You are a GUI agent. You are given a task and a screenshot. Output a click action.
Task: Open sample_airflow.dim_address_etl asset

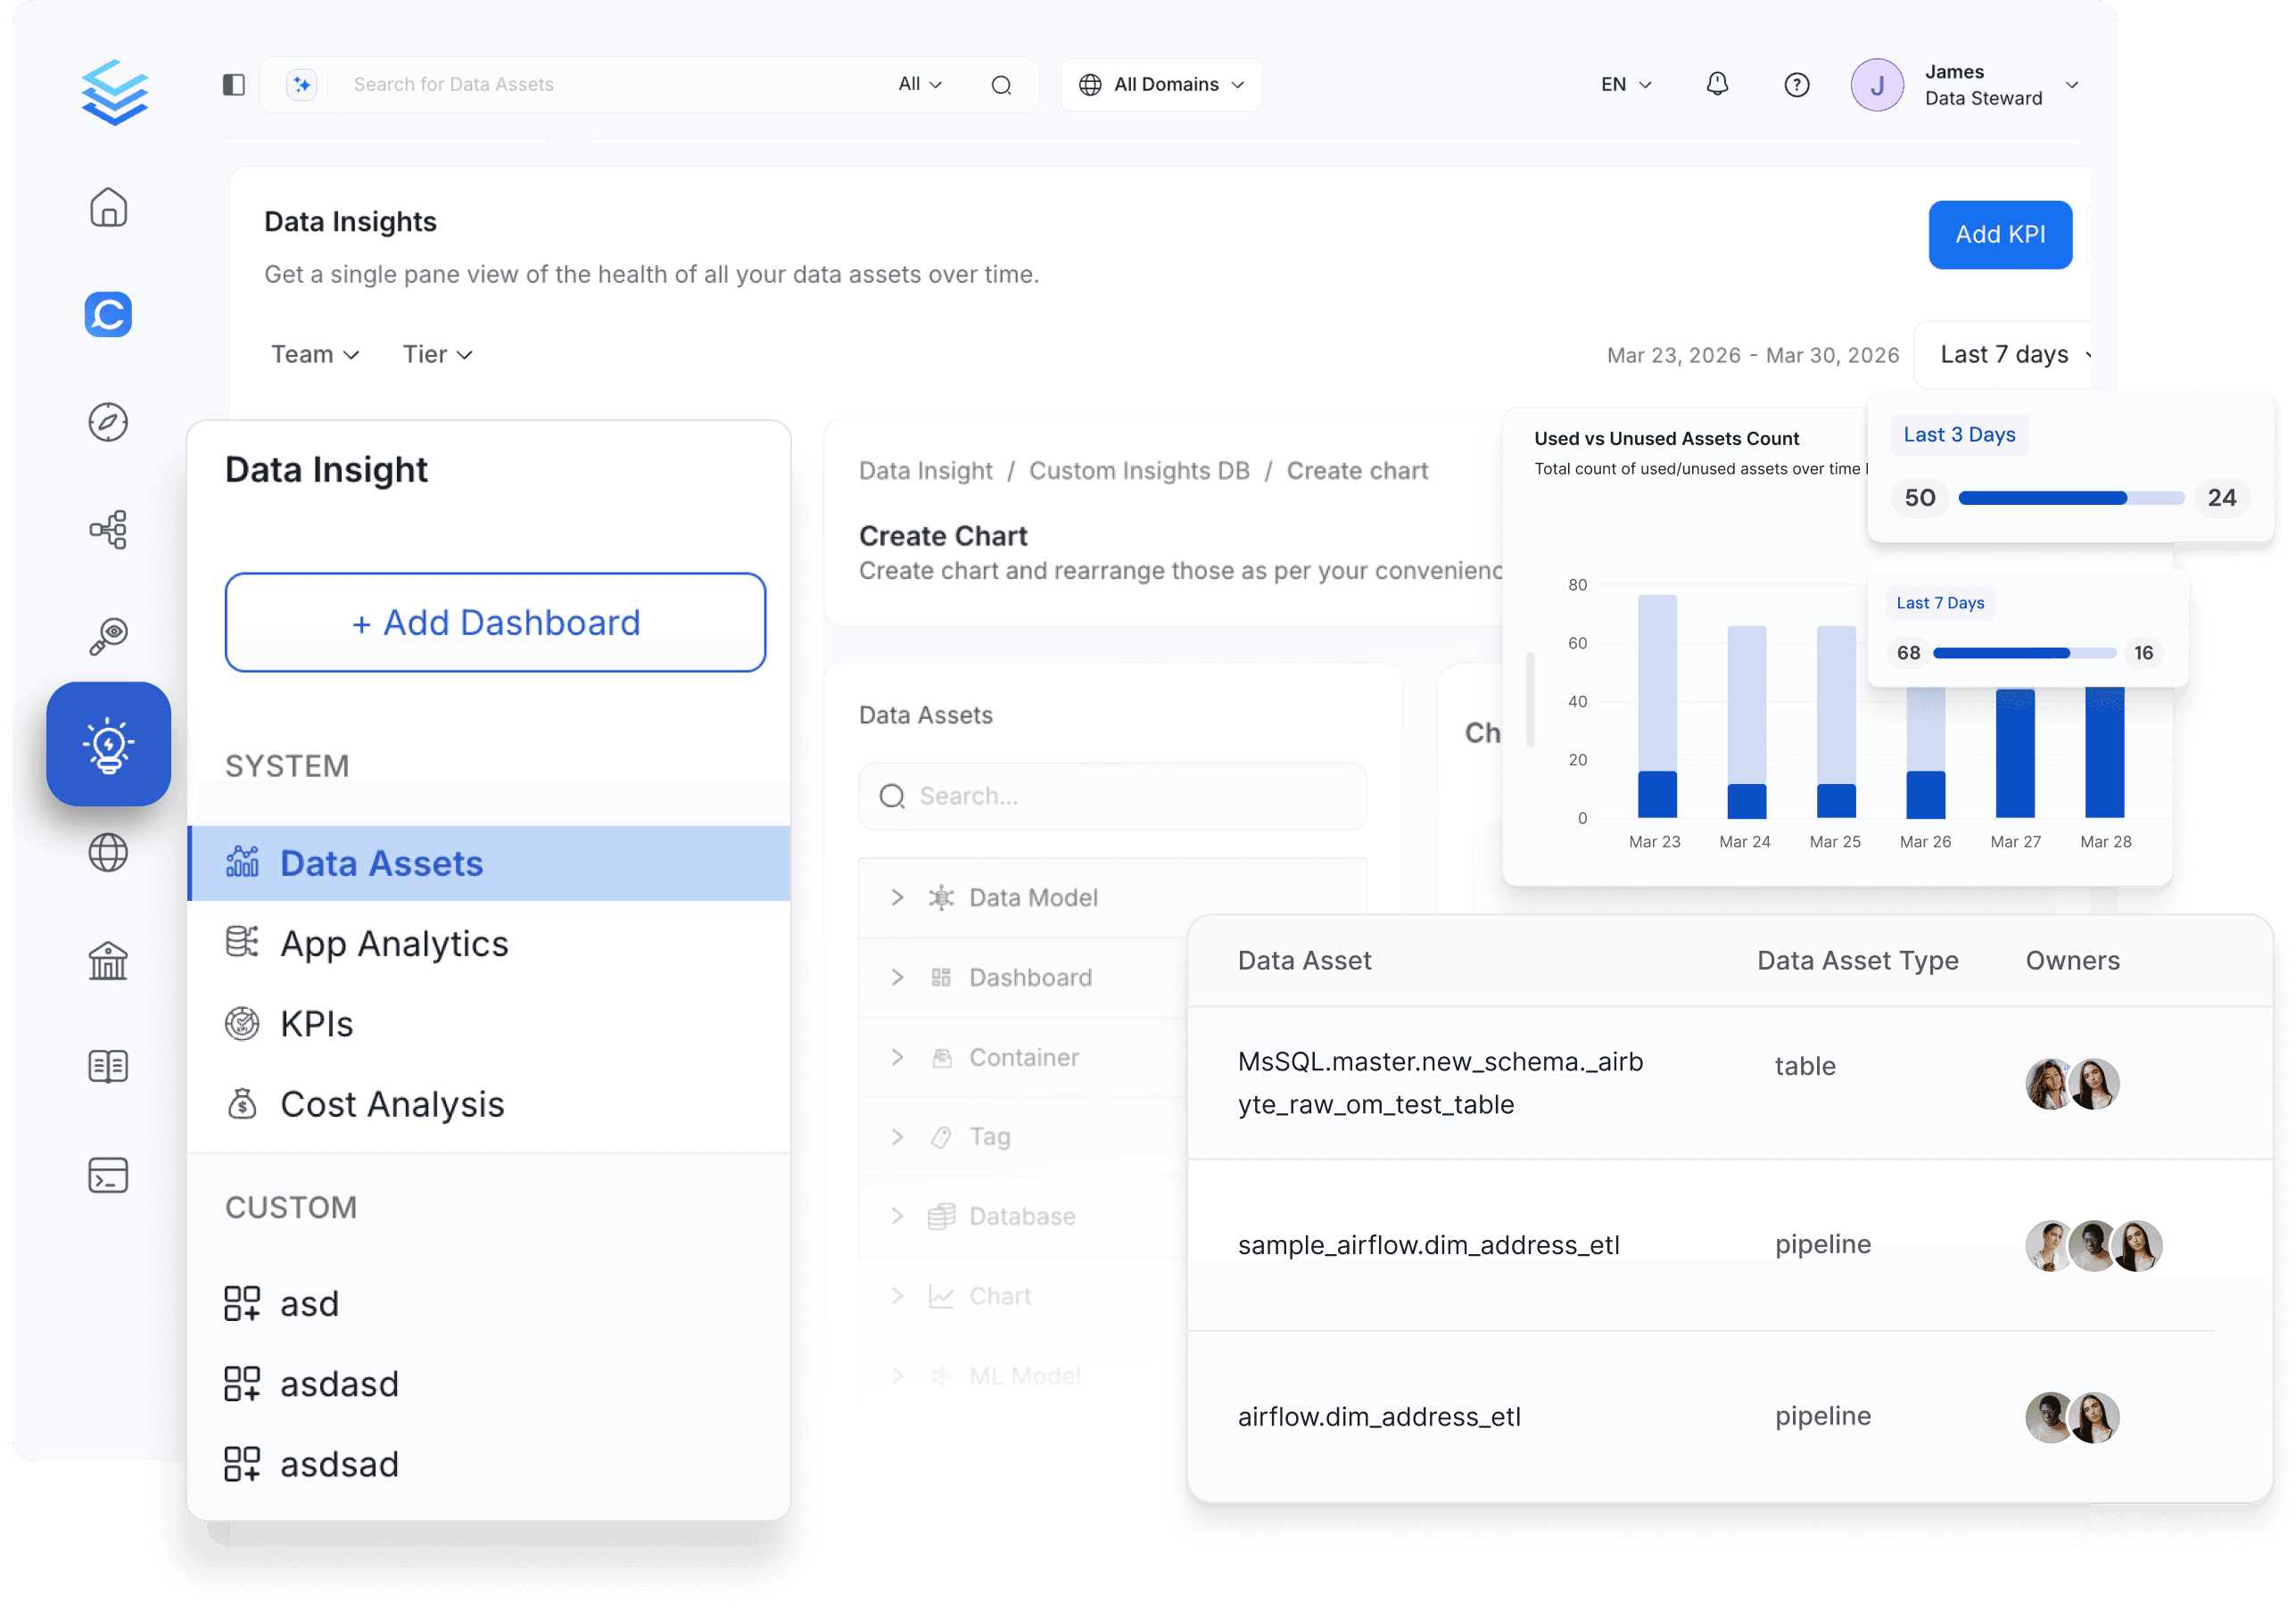pyautogui.click(x=1428, y=1245)
